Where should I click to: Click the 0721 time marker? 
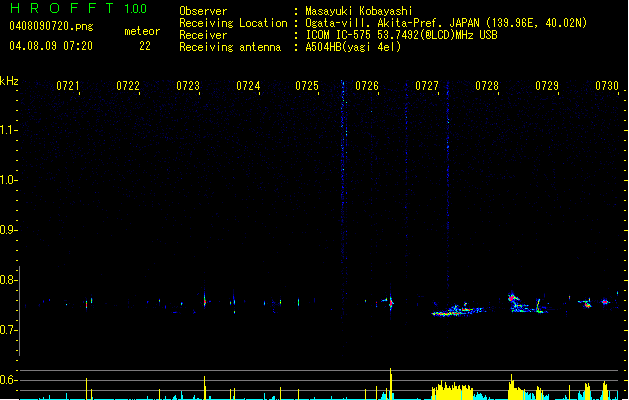tap(68, 86)
